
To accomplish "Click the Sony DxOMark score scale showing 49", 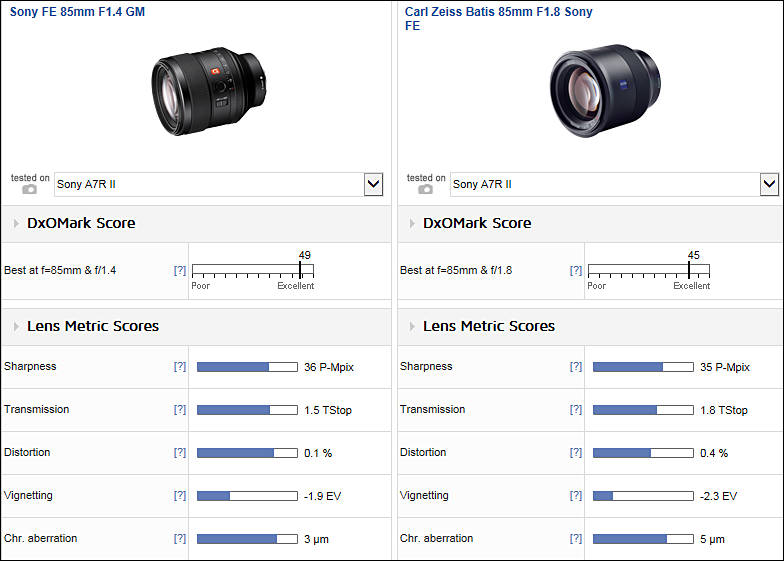I will [x=253, y=271].
